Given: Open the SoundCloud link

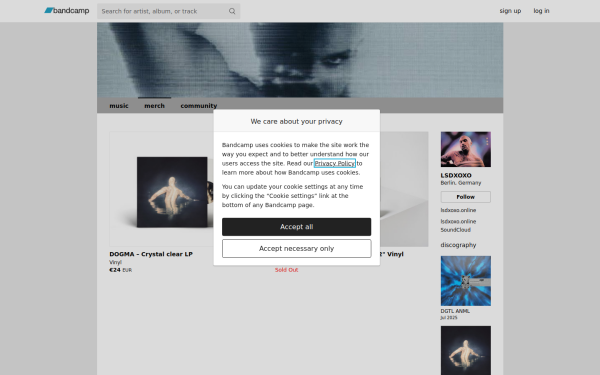Looking at the screenshot, I should 455,230.
